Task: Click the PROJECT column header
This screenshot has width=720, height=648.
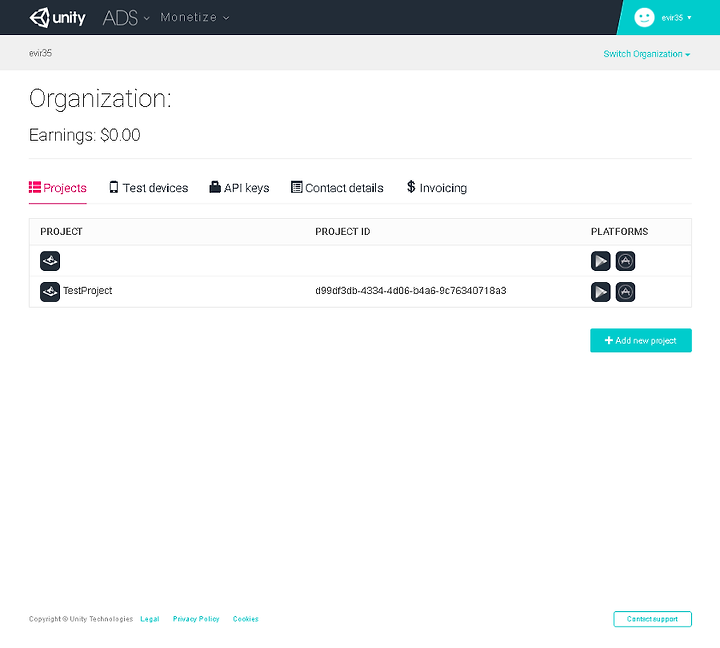Action: click(62, 231)
